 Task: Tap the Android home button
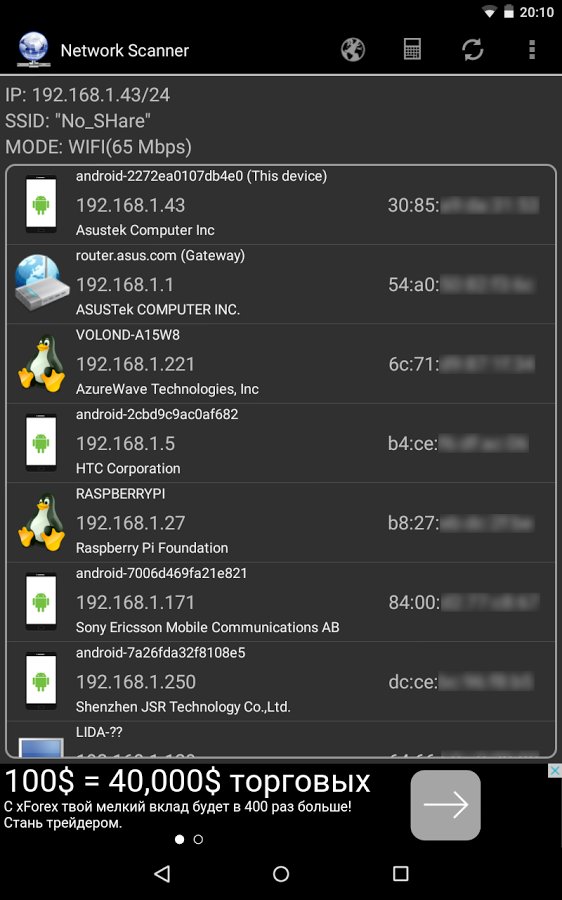pos(281,874)
